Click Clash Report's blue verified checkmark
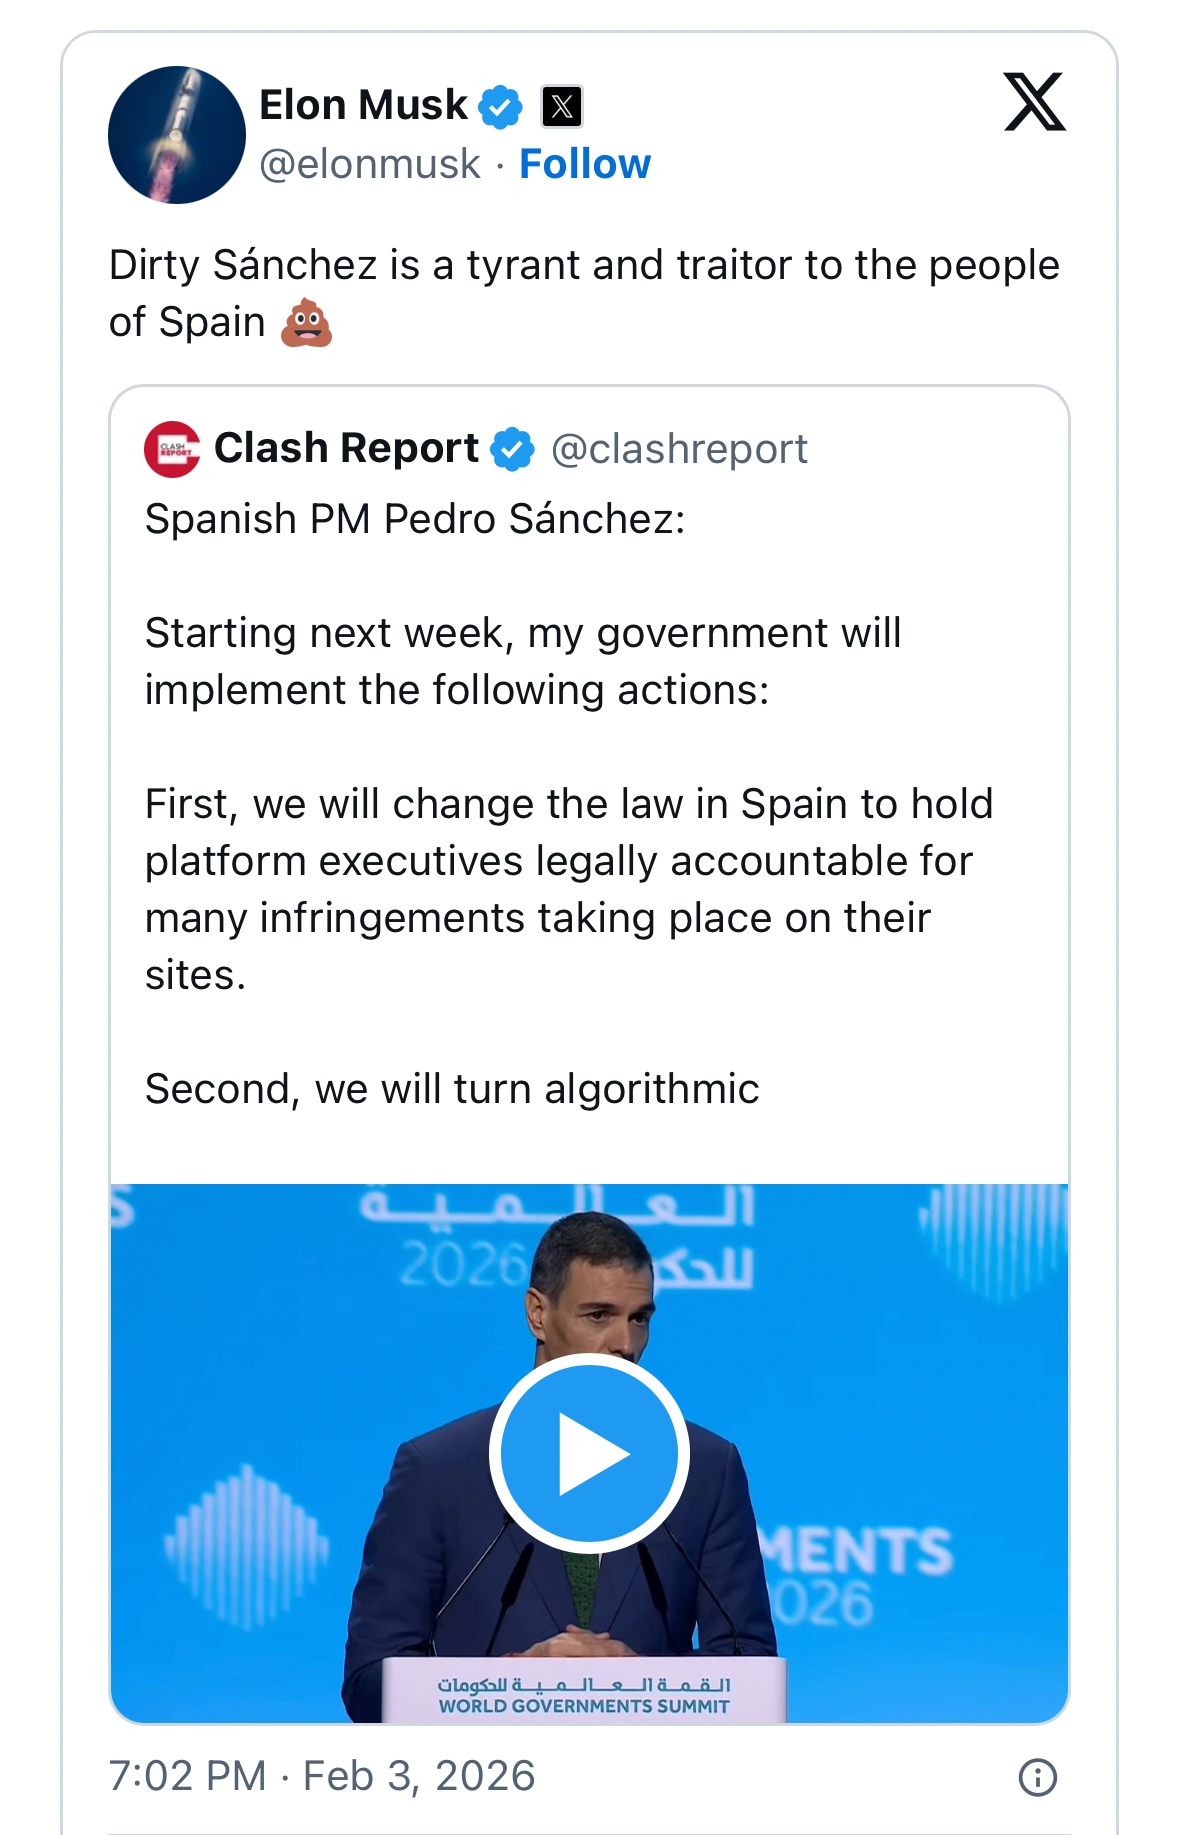Image resolution: width=1179 pixels, height=1835 pixels. tap(513, 449)
